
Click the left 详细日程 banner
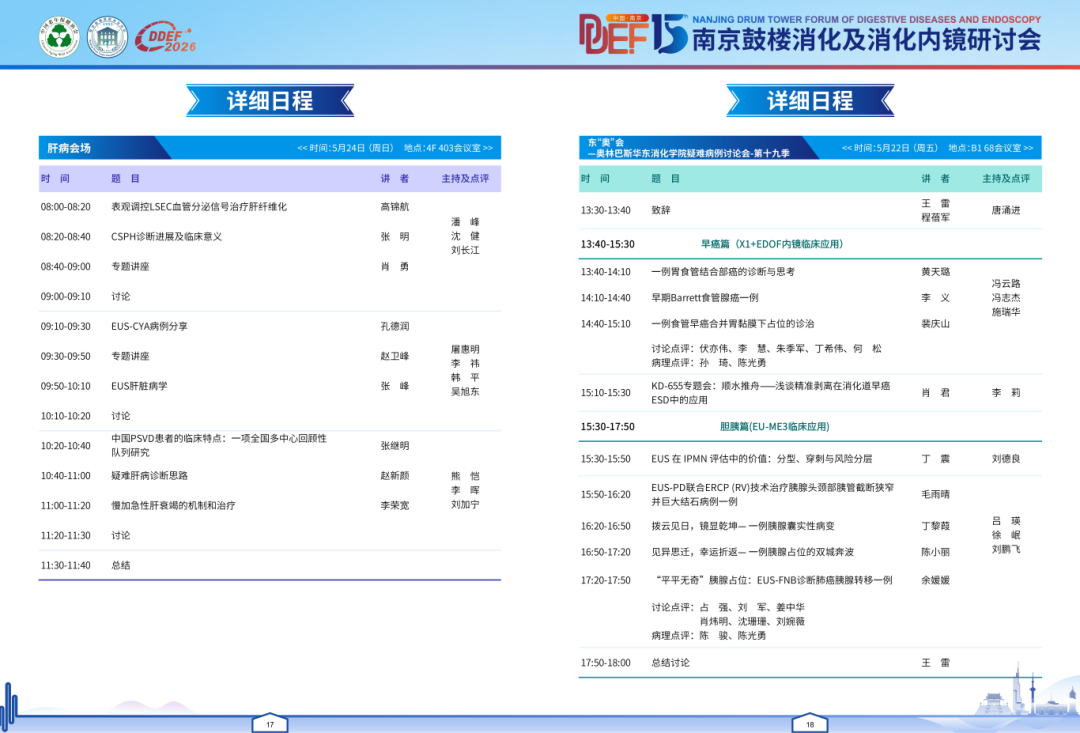(x=270, y=101)
